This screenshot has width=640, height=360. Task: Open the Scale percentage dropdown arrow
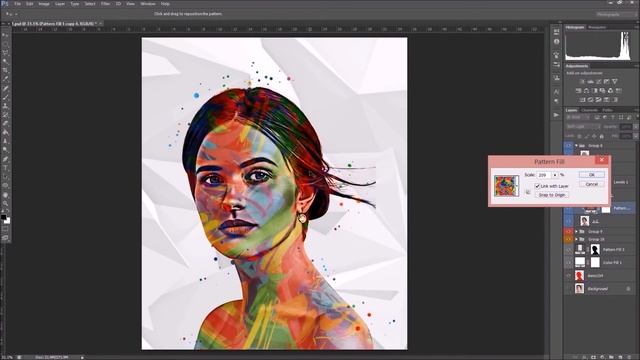tap(555, 175)
